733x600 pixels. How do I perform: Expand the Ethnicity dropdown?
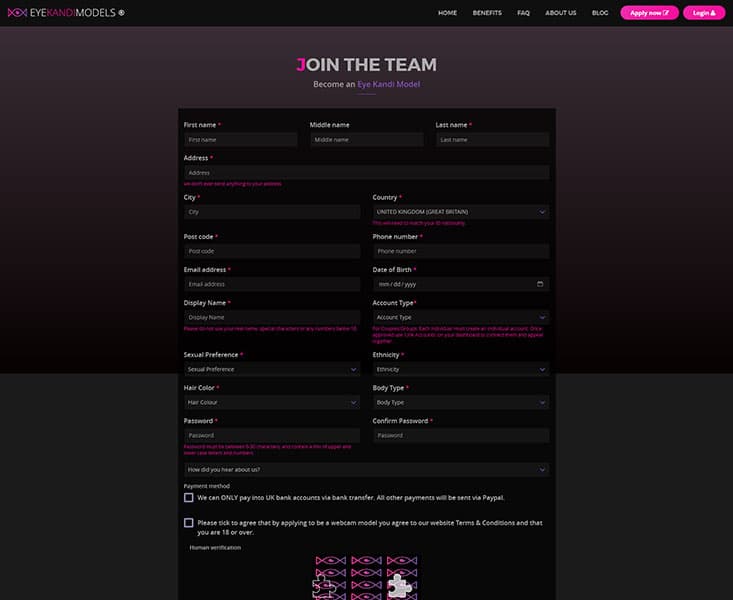click(x=461, y=369)
